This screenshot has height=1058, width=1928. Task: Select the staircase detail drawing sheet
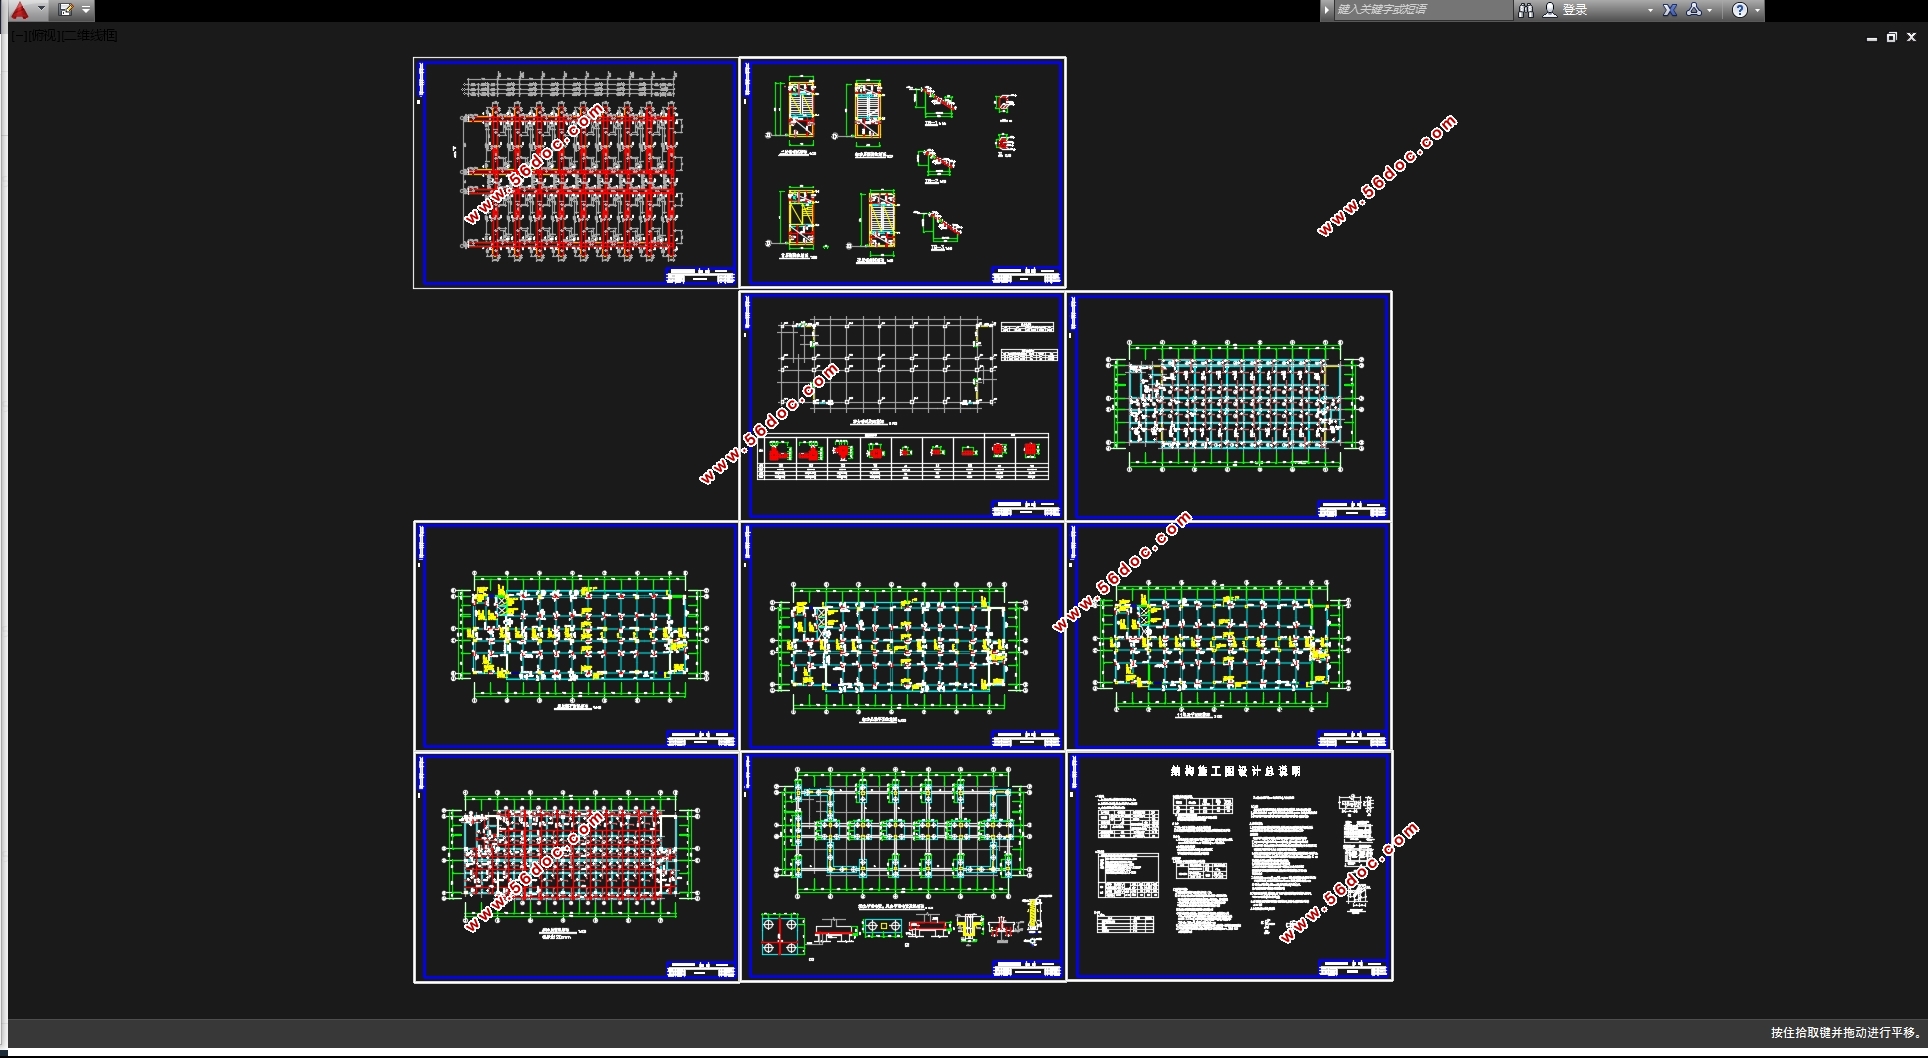point(902,173)
